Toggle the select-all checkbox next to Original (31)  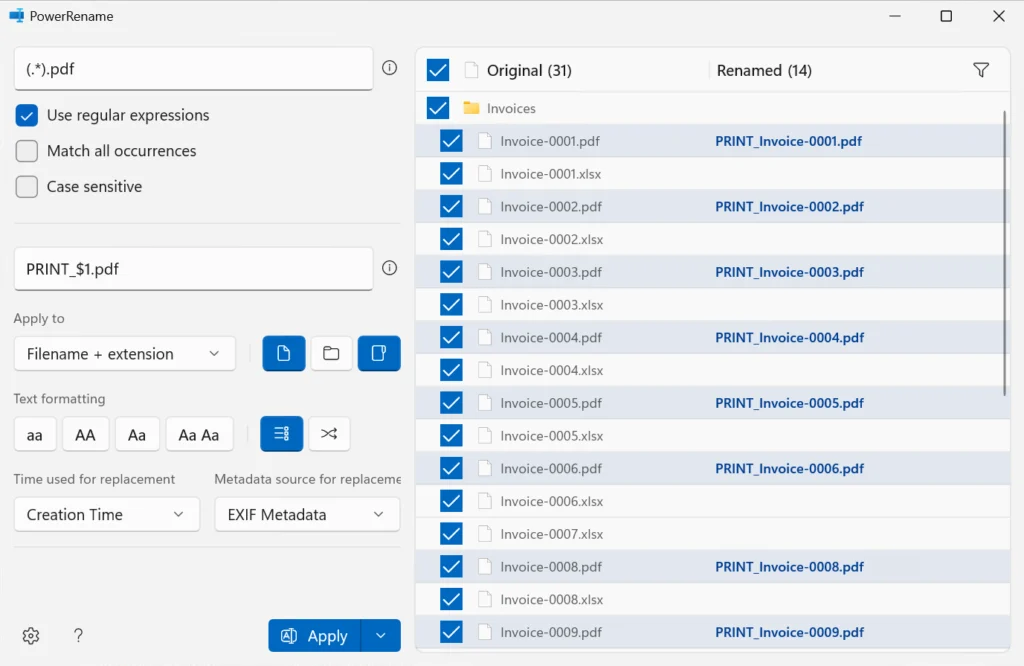(438, 70)
